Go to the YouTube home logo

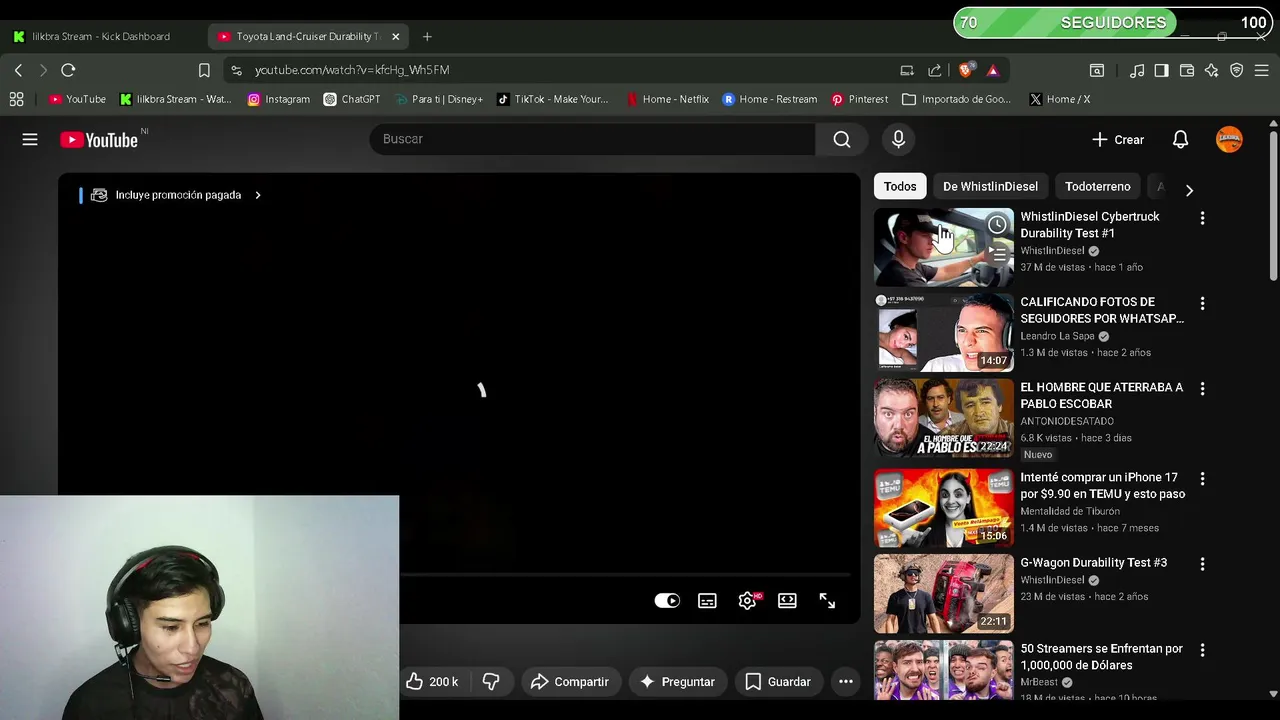[99, 140]
